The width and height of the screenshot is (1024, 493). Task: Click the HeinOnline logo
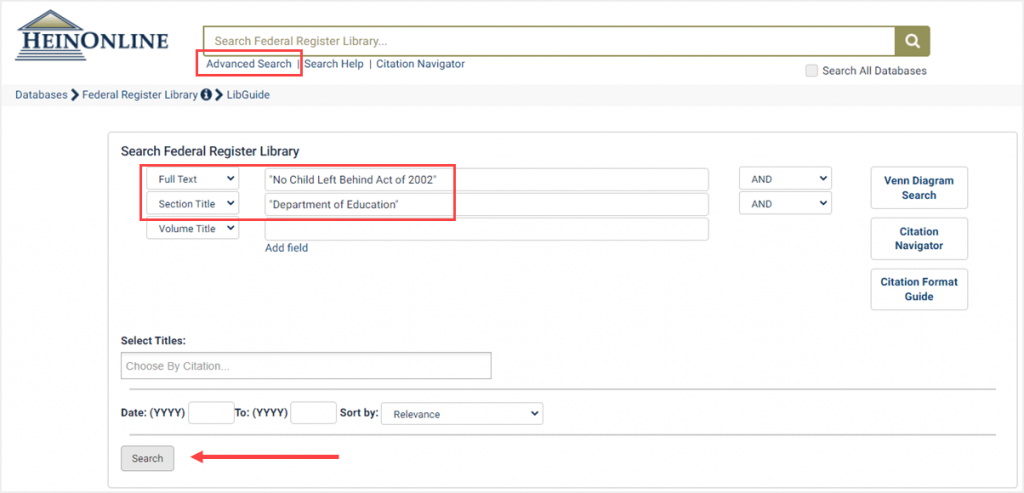tap(92, 37)
